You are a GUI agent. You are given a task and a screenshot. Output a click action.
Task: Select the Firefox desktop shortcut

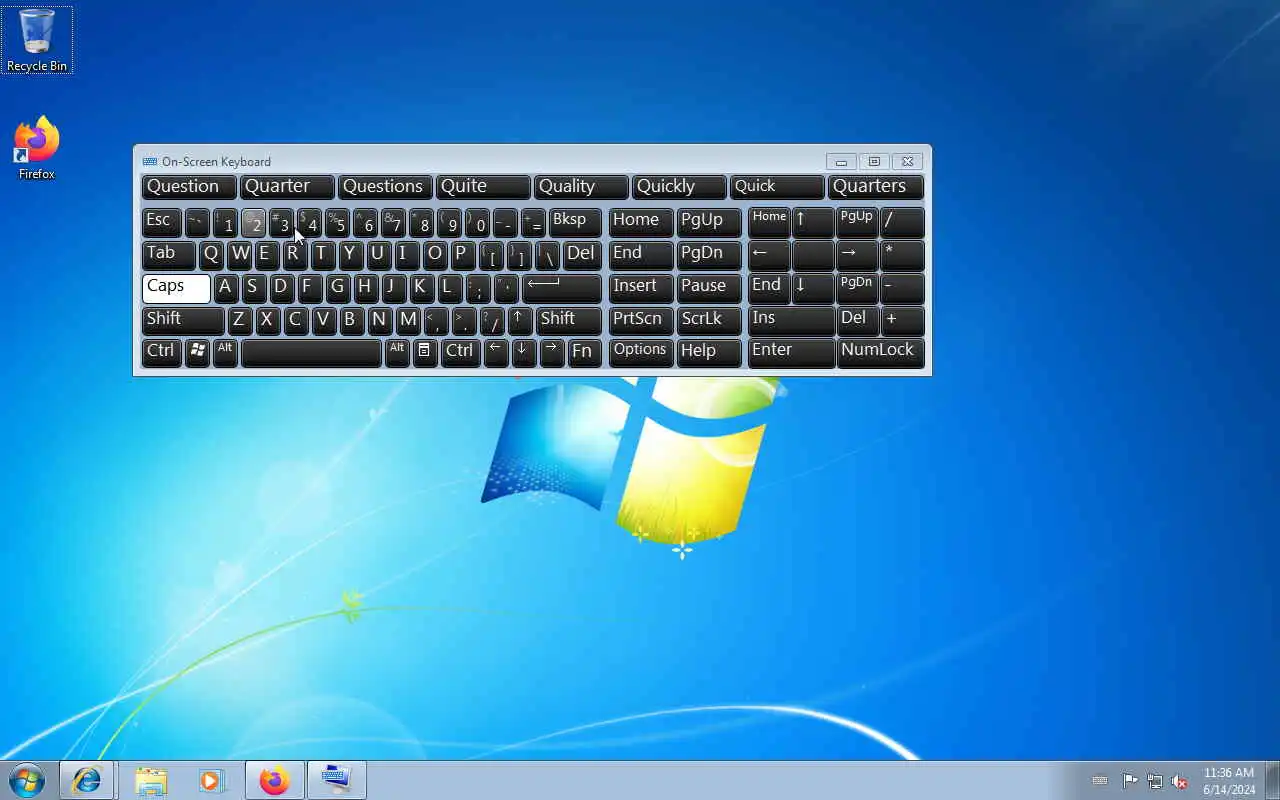37,148
